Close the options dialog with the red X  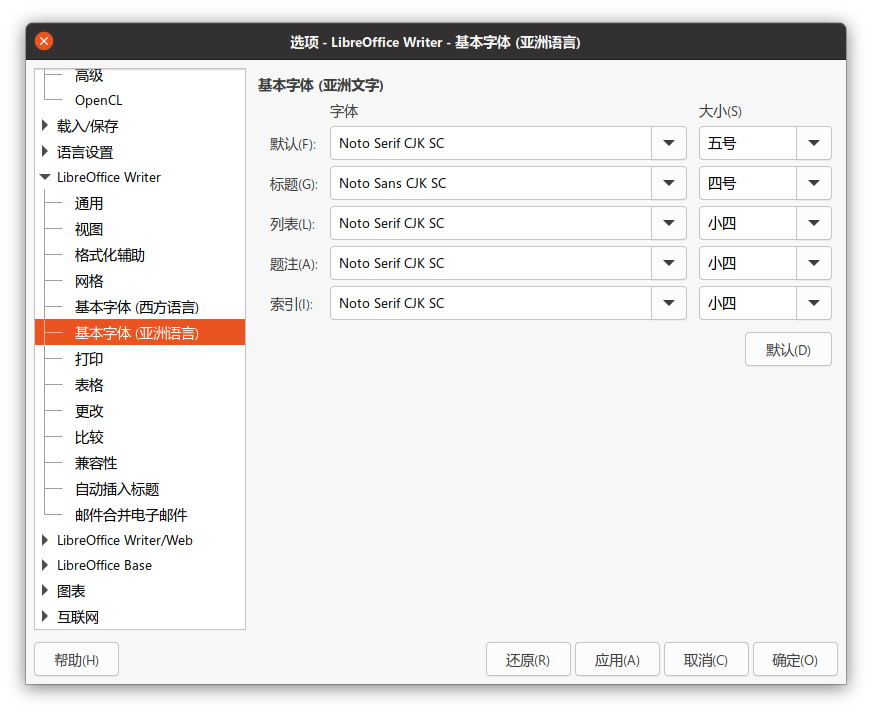pos(44,41)
